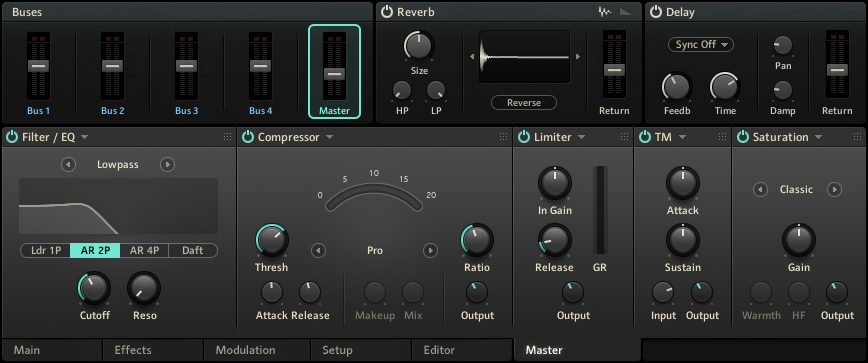868x363 pixels.
Task: Click the Delay Feedb knob
Action: tap(676, 87)
